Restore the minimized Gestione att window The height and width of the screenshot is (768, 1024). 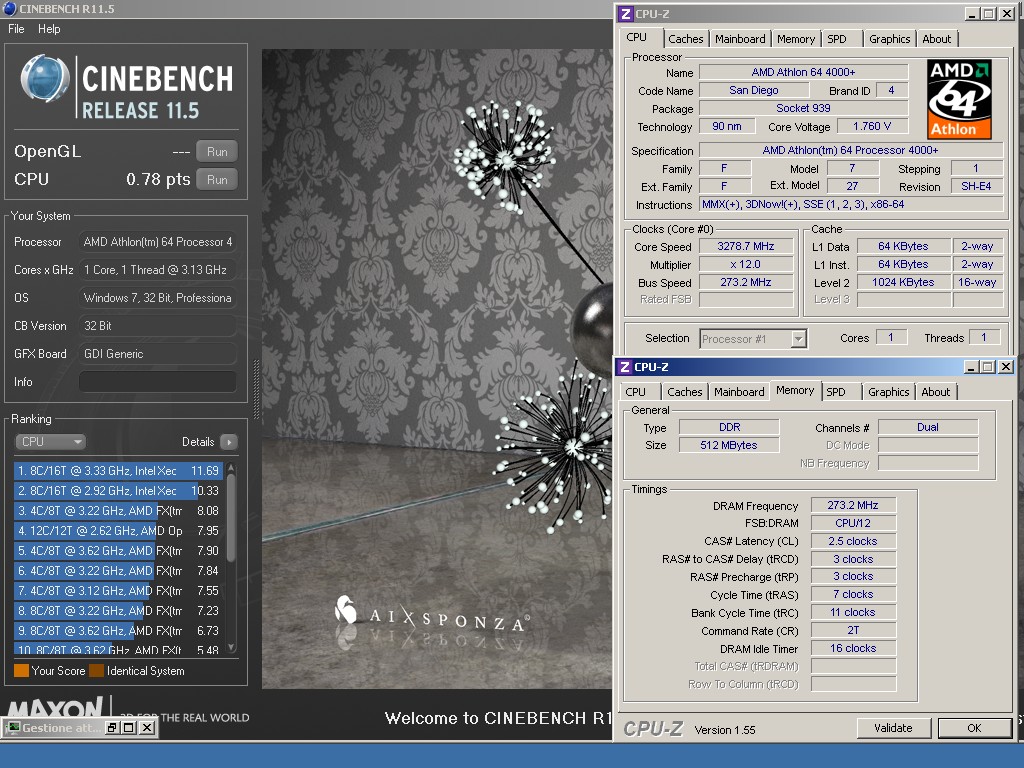(x=112, y=728)
